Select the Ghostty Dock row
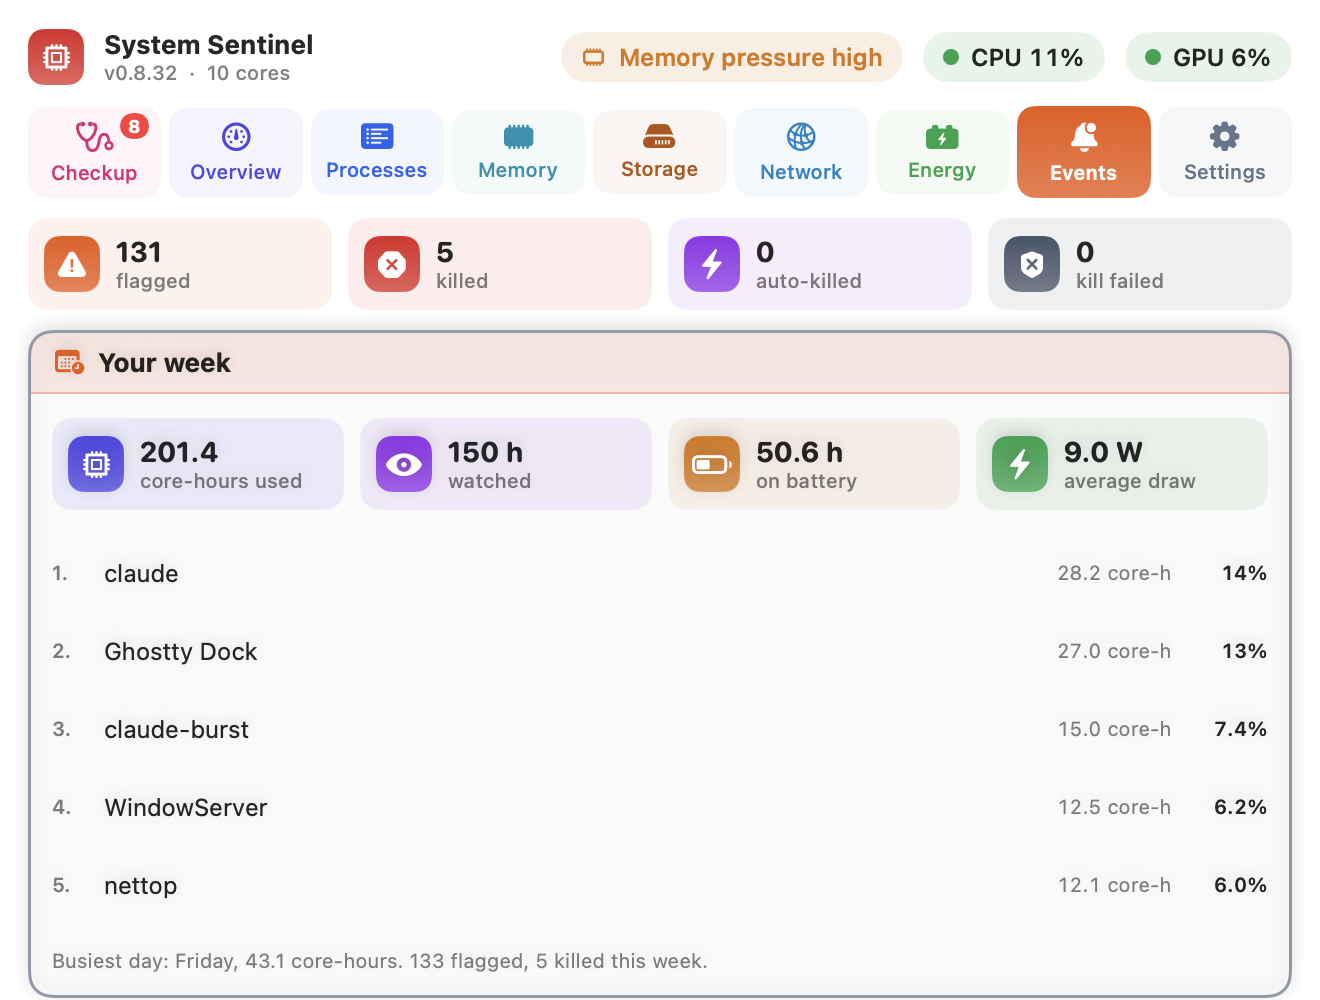 pos(660,651)
